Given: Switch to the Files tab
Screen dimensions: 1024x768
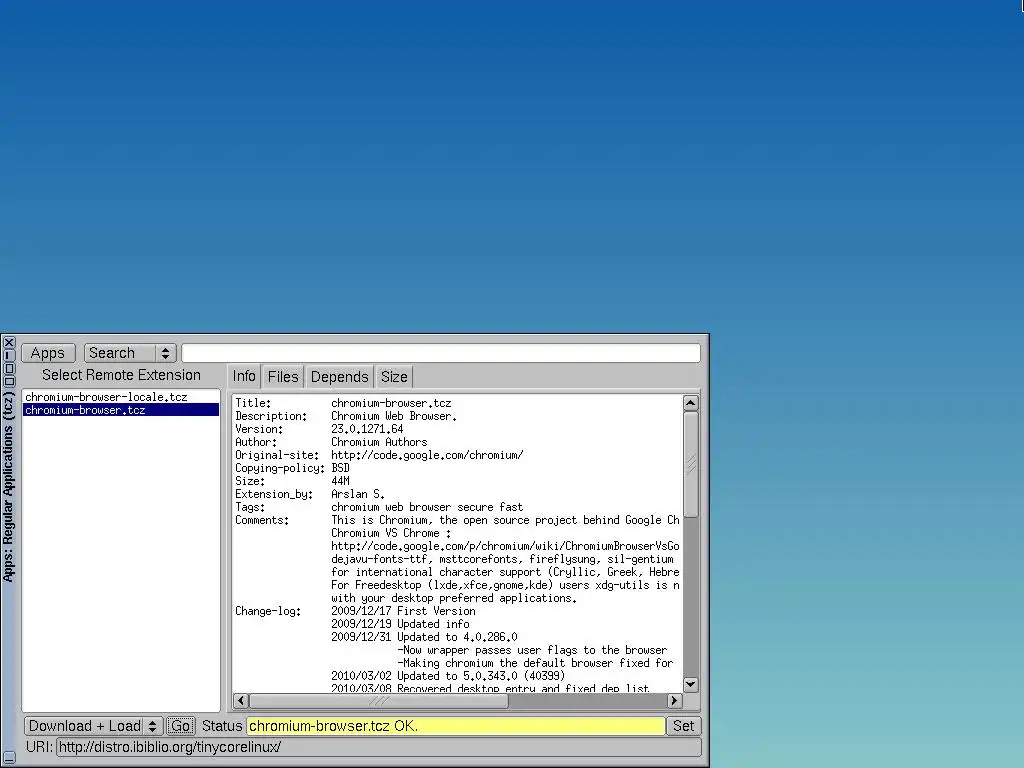Looking at the screenshot, I should click(283, 377).
